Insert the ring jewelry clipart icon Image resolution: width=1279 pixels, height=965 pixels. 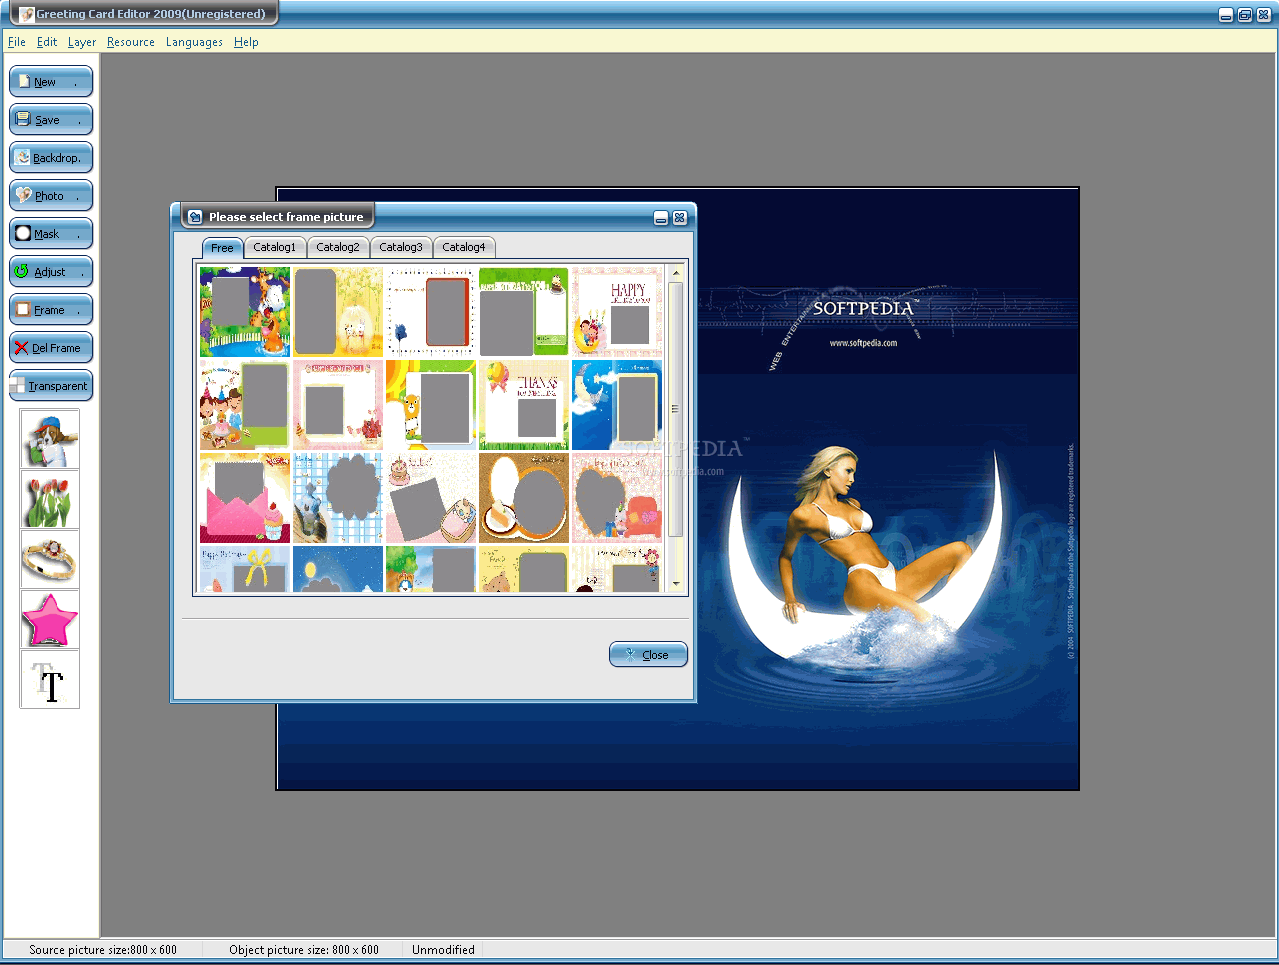50,560
